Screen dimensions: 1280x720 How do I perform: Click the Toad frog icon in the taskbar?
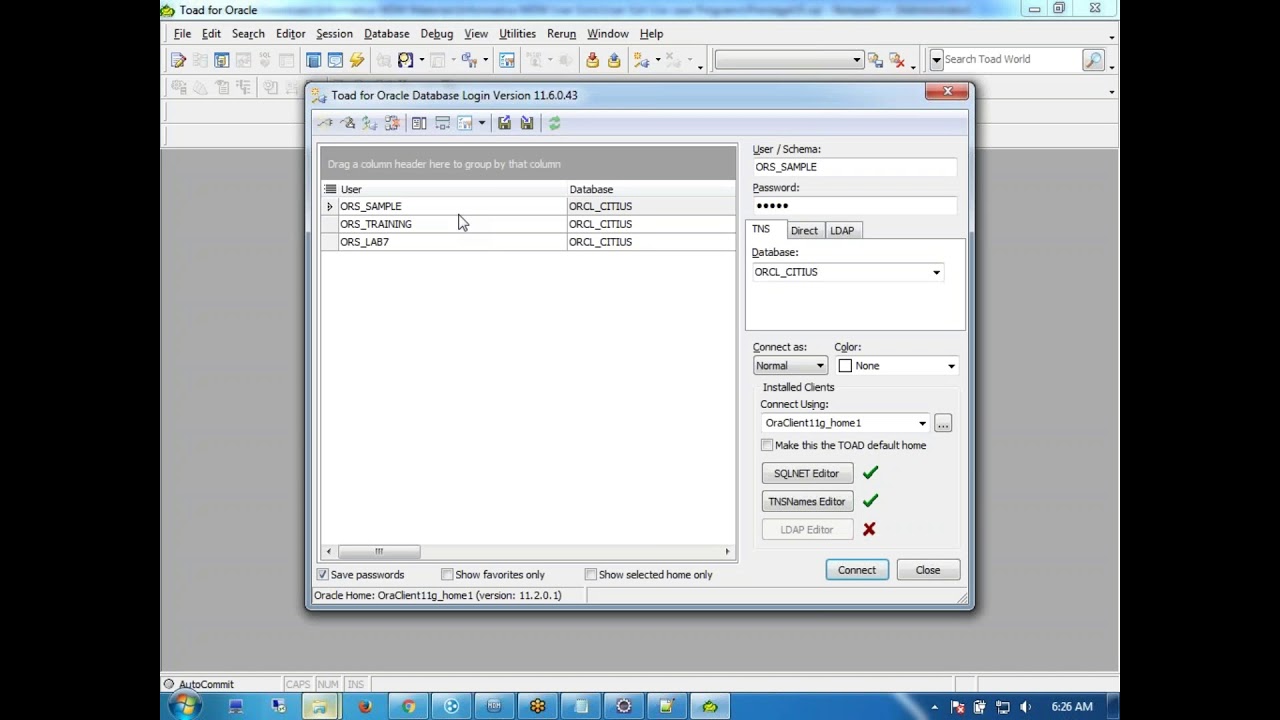[x=710, y=706]
